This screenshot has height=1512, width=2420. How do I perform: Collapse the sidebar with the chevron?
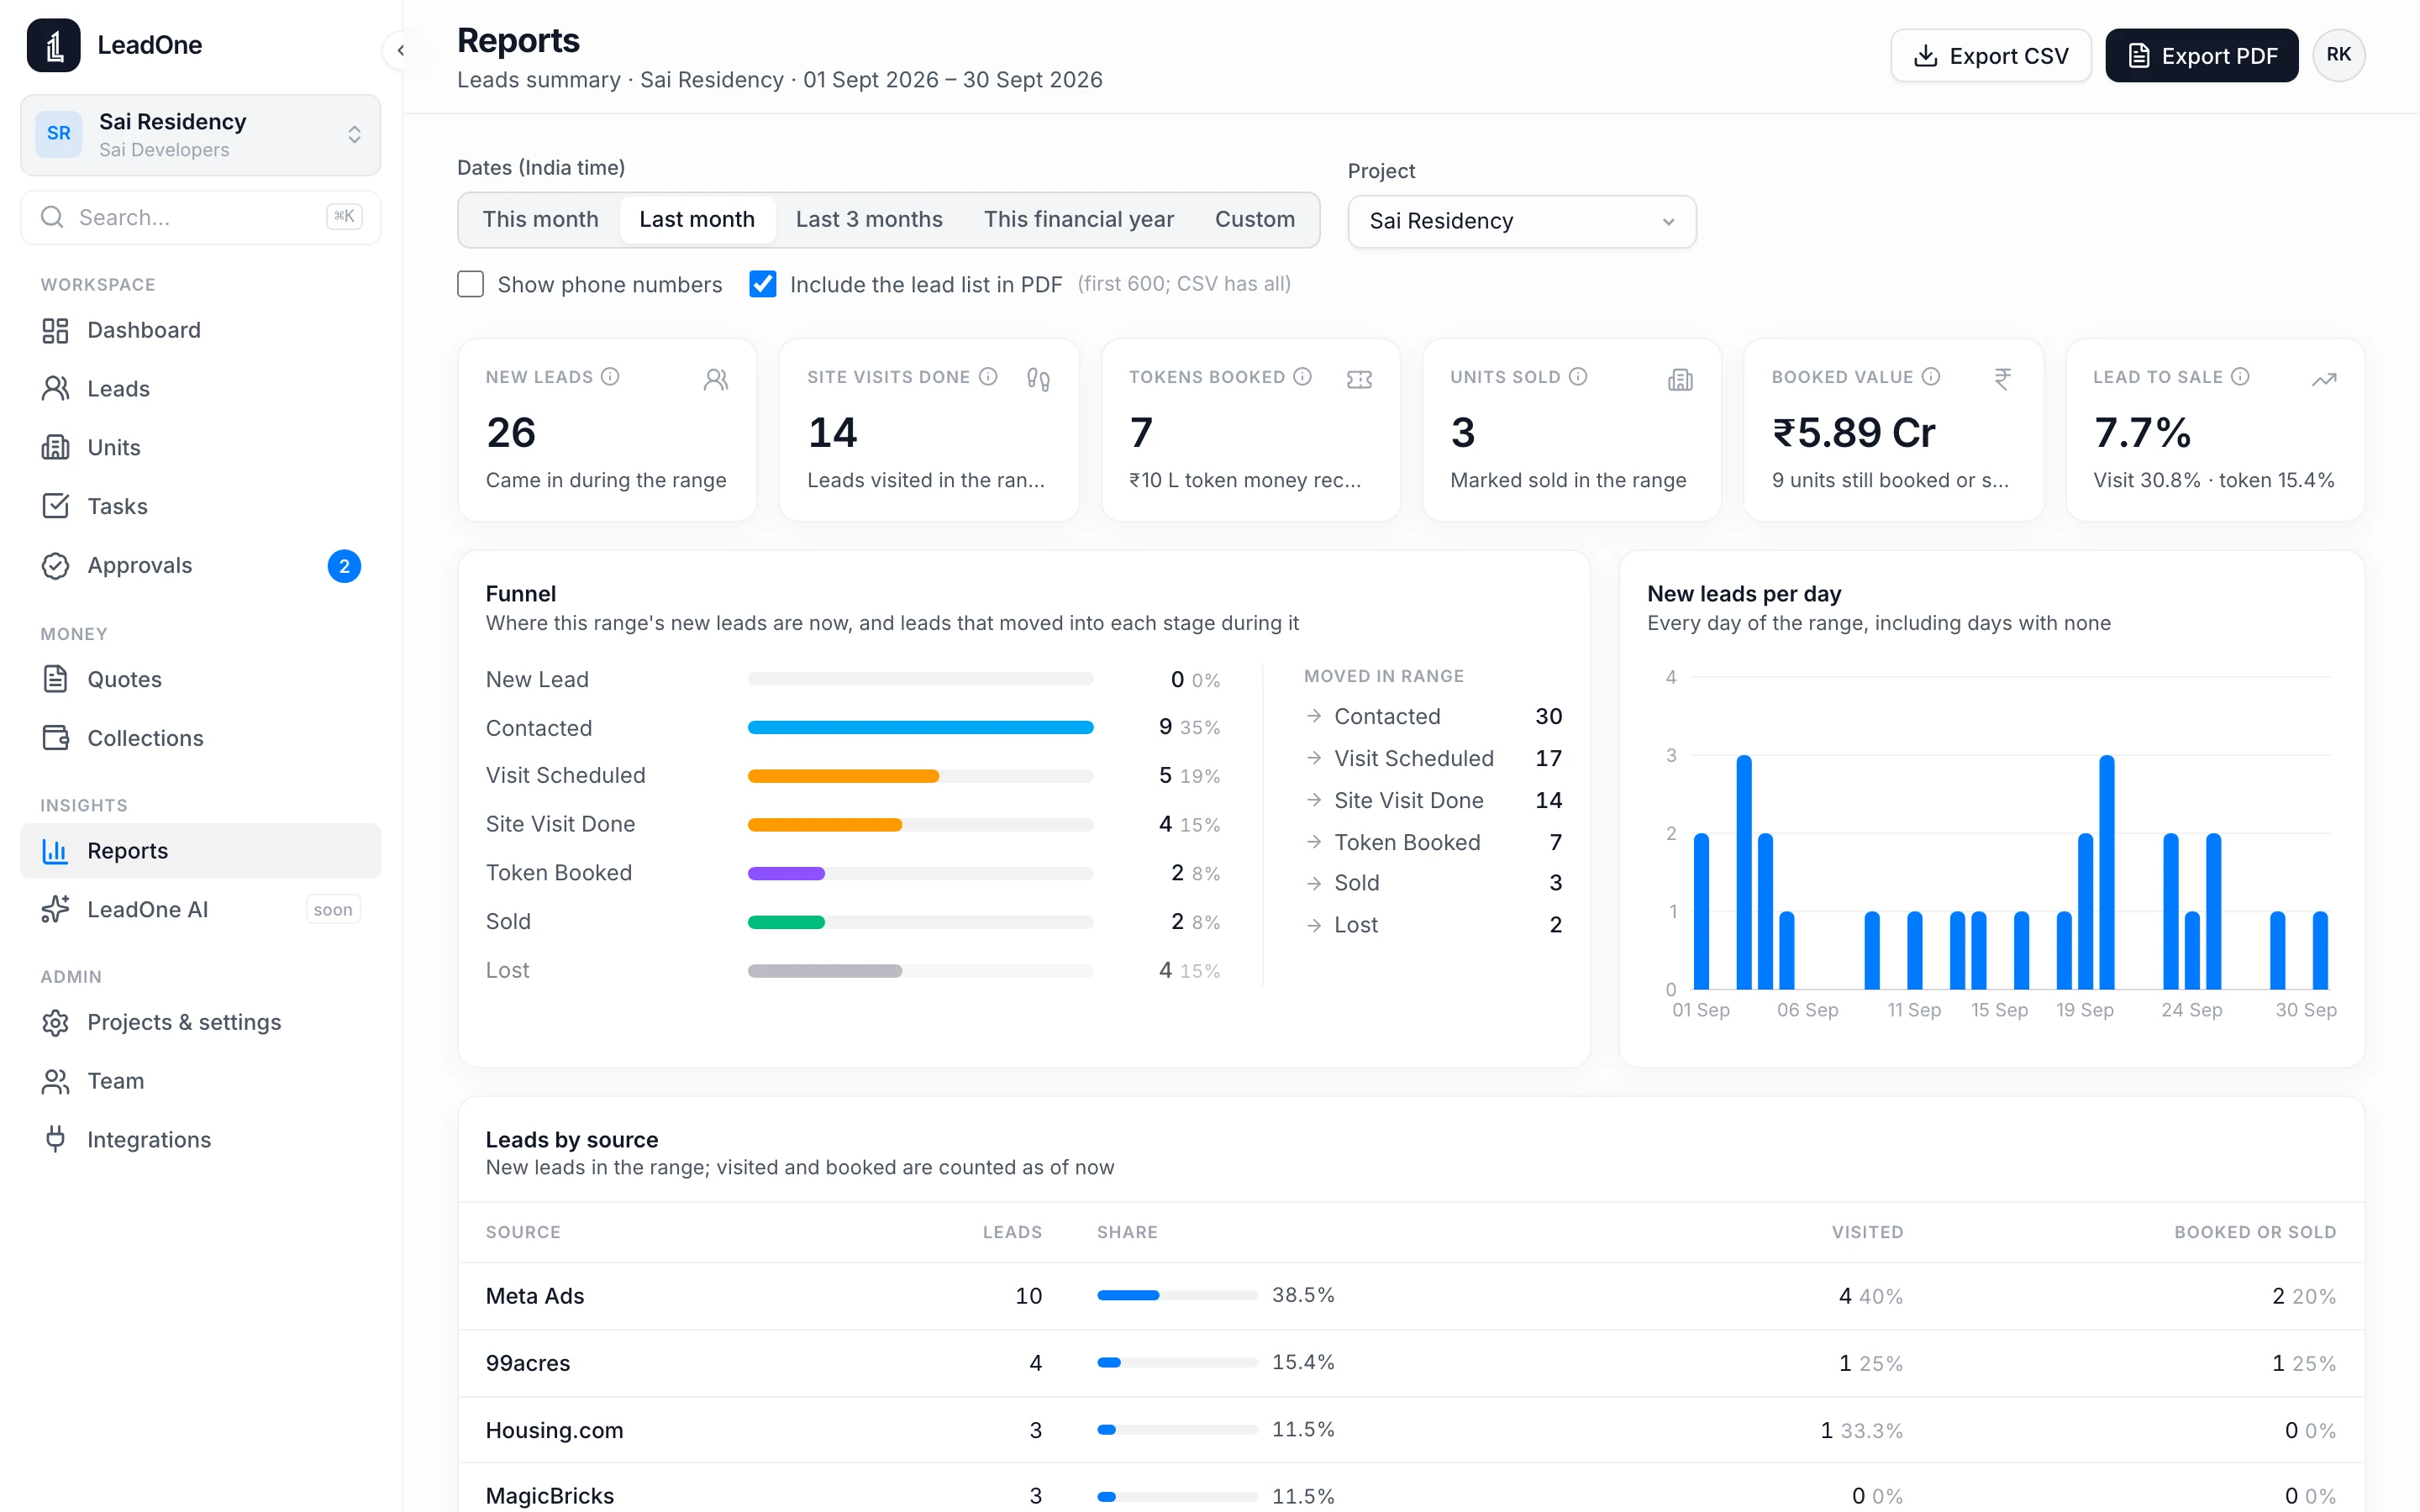tap(400, 49)
